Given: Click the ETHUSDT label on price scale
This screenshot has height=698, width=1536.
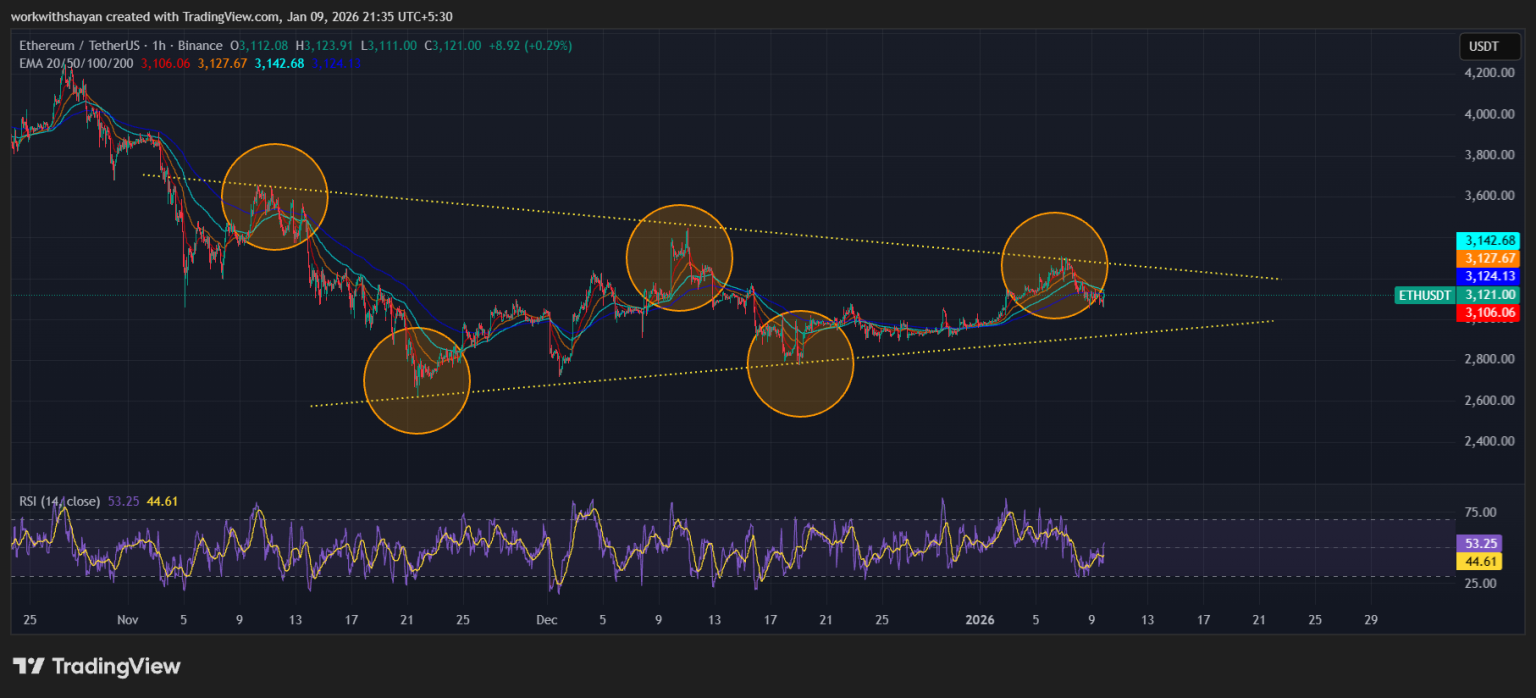Looking at the screenshot, I should point(1424,295).
